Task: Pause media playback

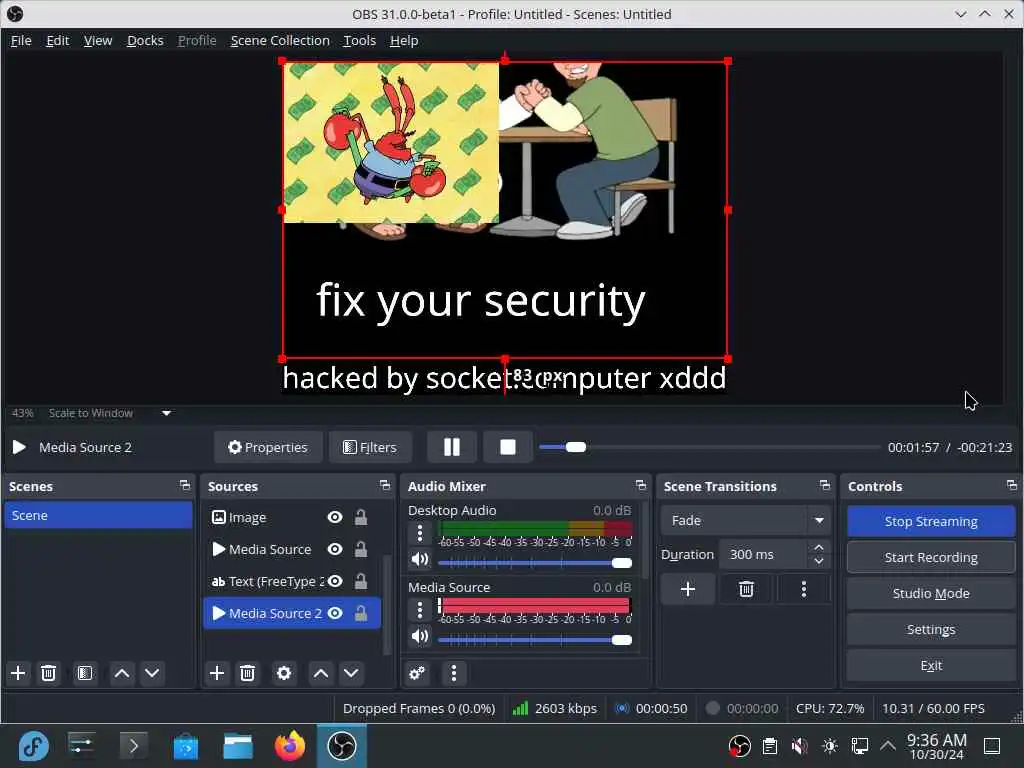Action: pyautogui.click(x=452, y=447)
